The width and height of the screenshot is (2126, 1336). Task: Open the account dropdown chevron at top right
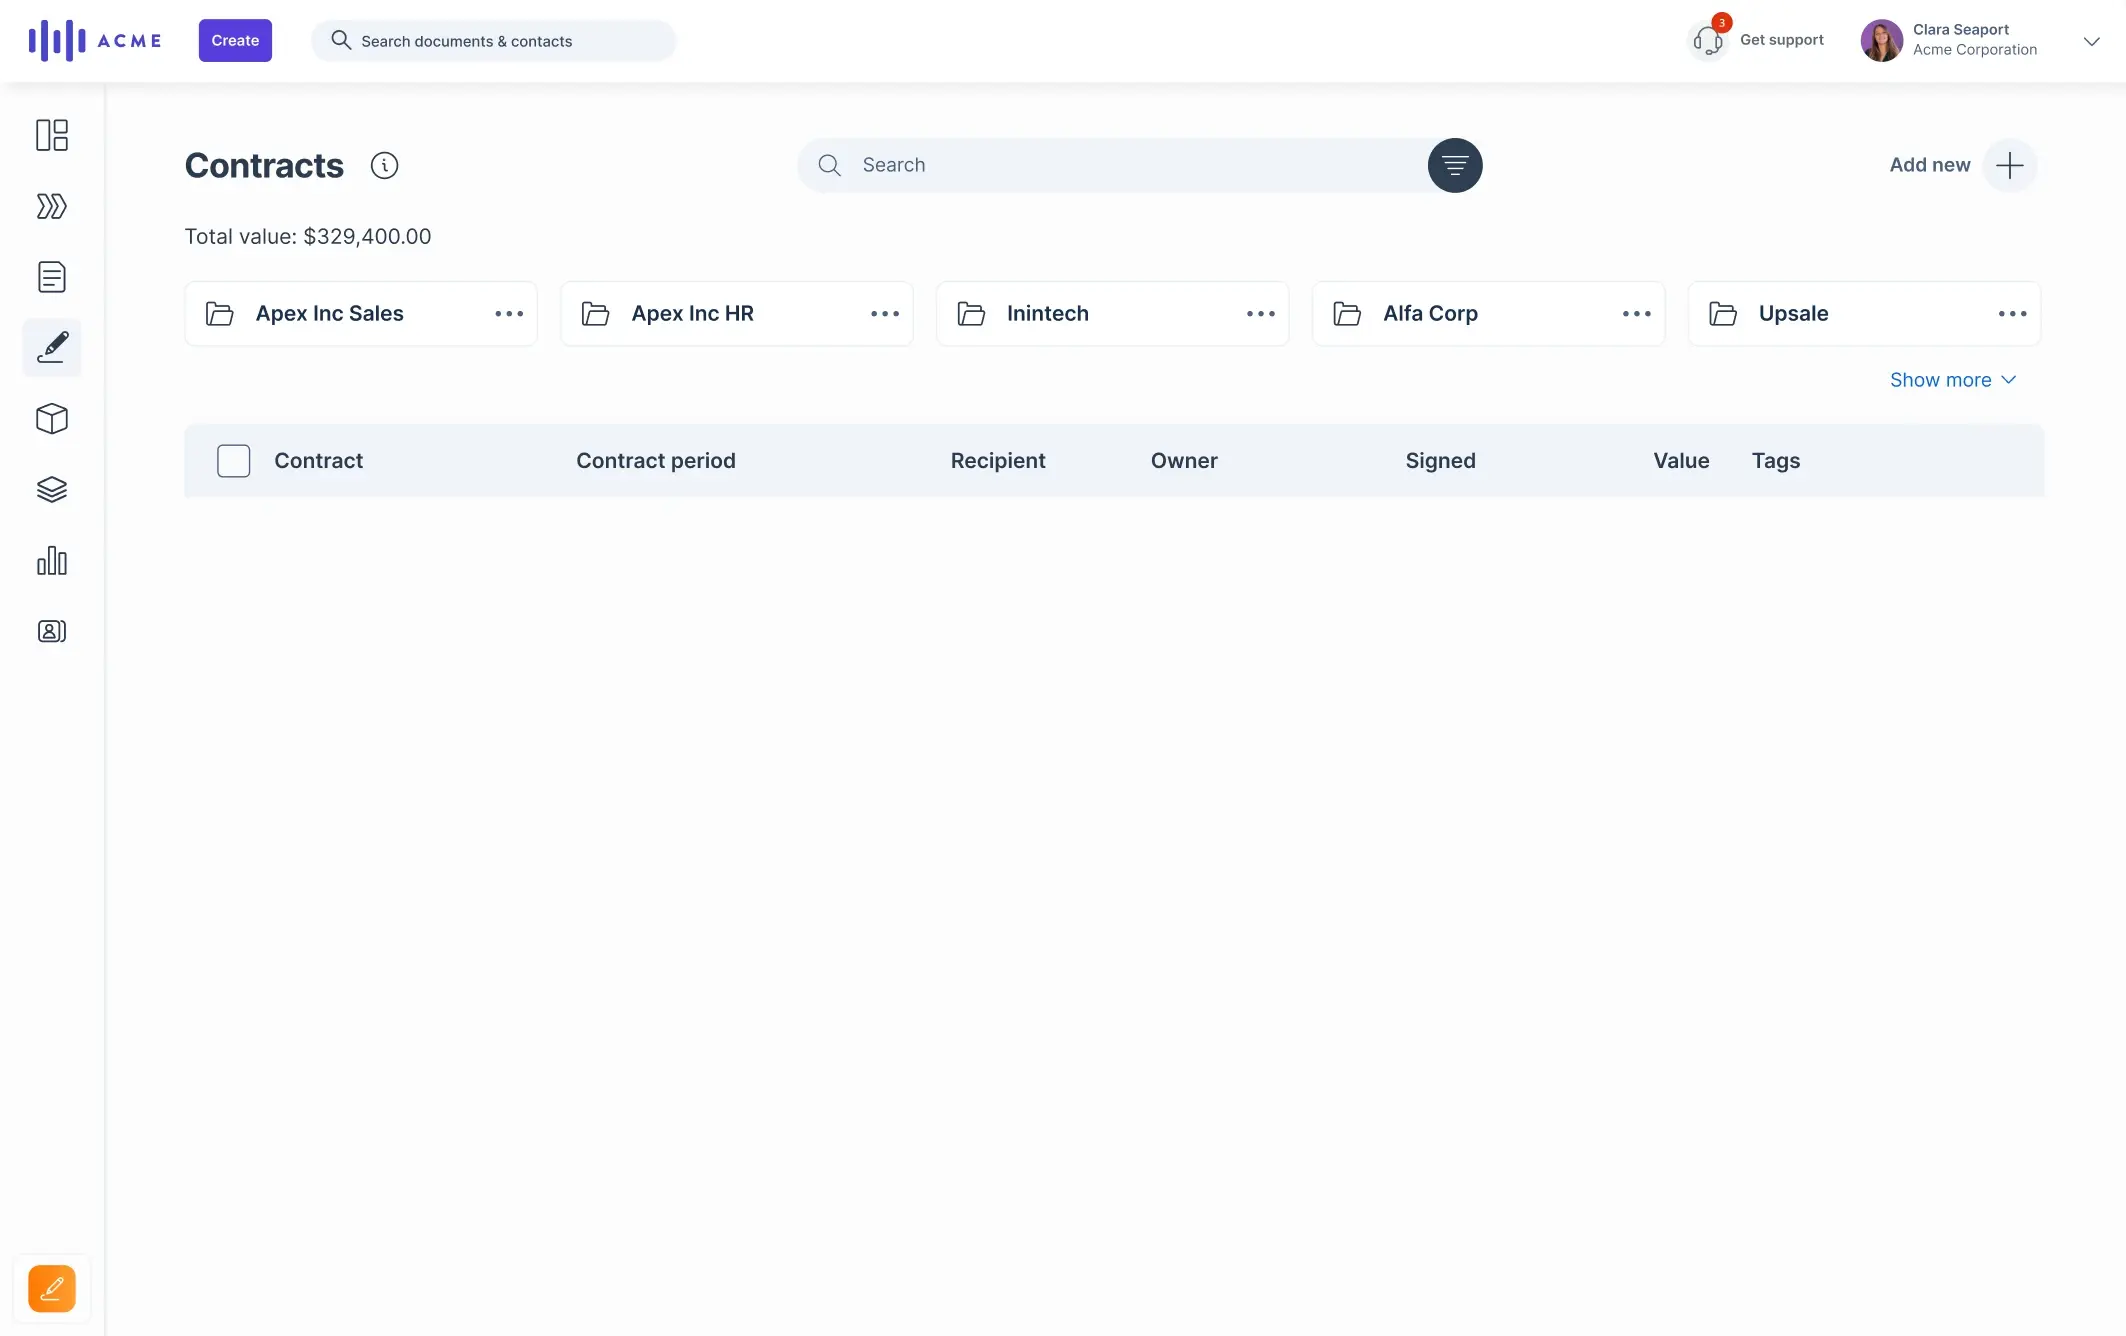[2092, 40]
